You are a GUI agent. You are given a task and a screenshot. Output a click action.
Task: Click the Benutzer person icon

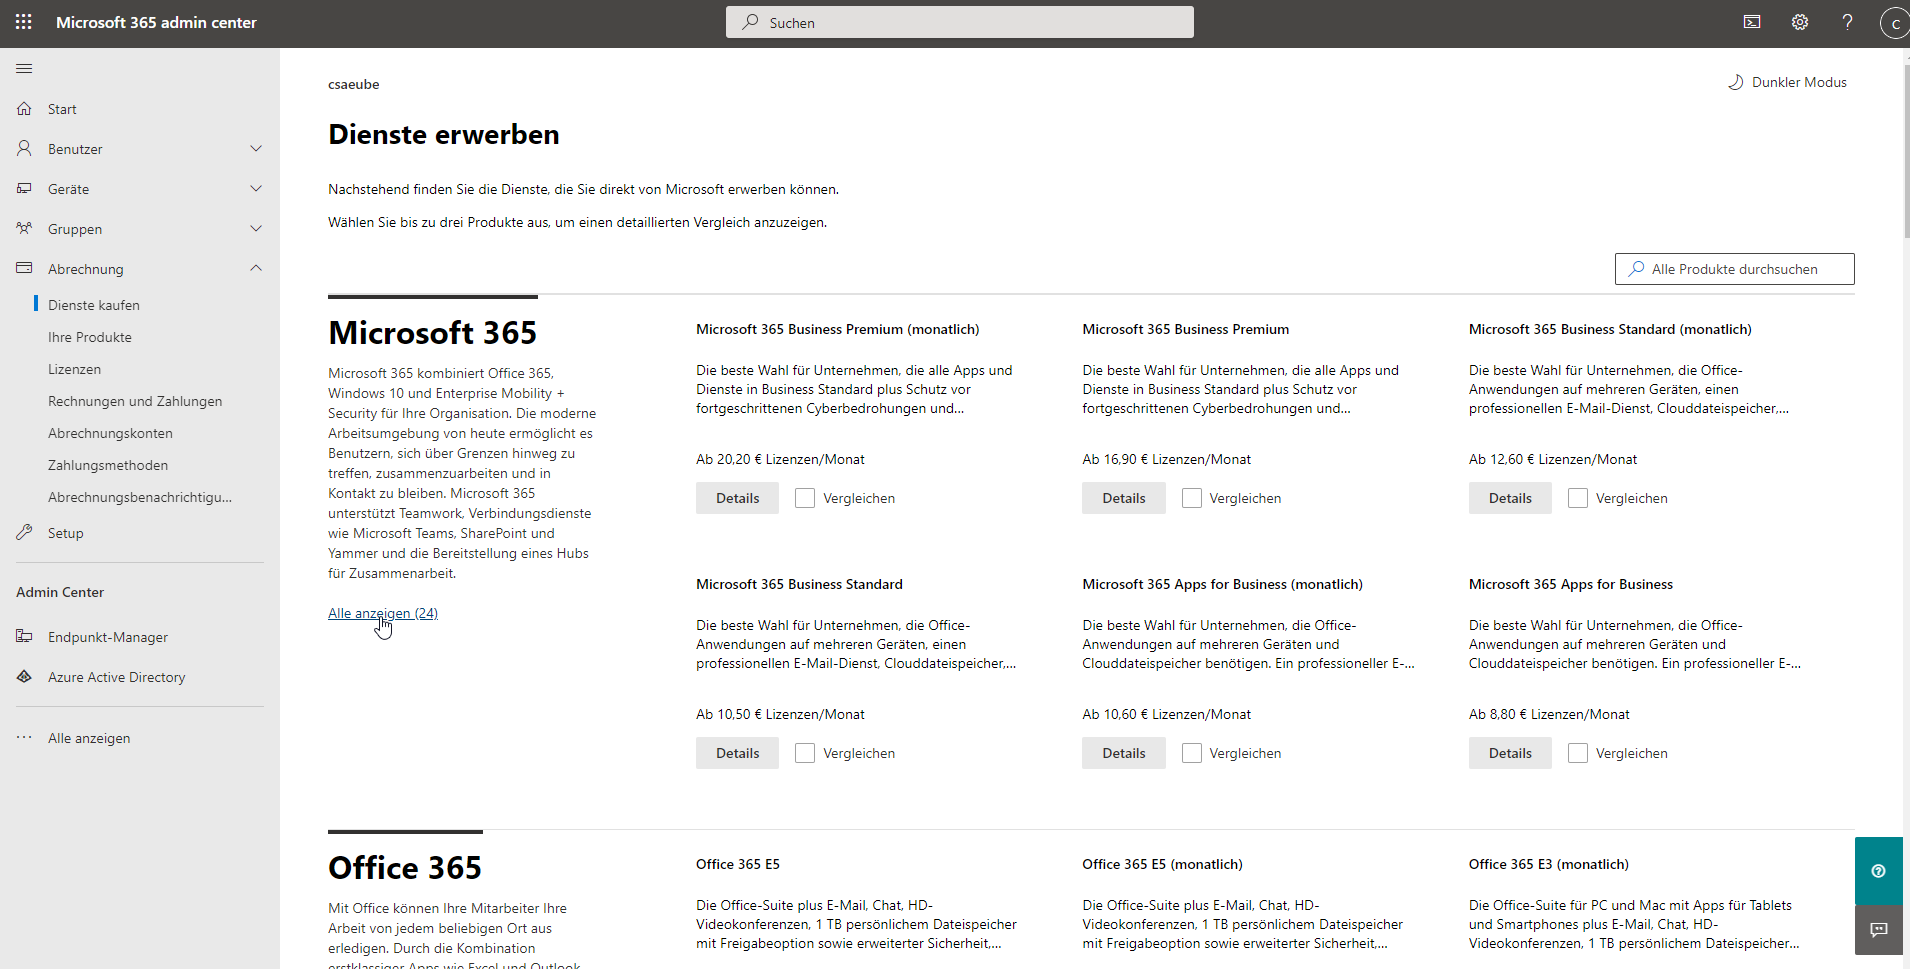[x=24, y=148]
